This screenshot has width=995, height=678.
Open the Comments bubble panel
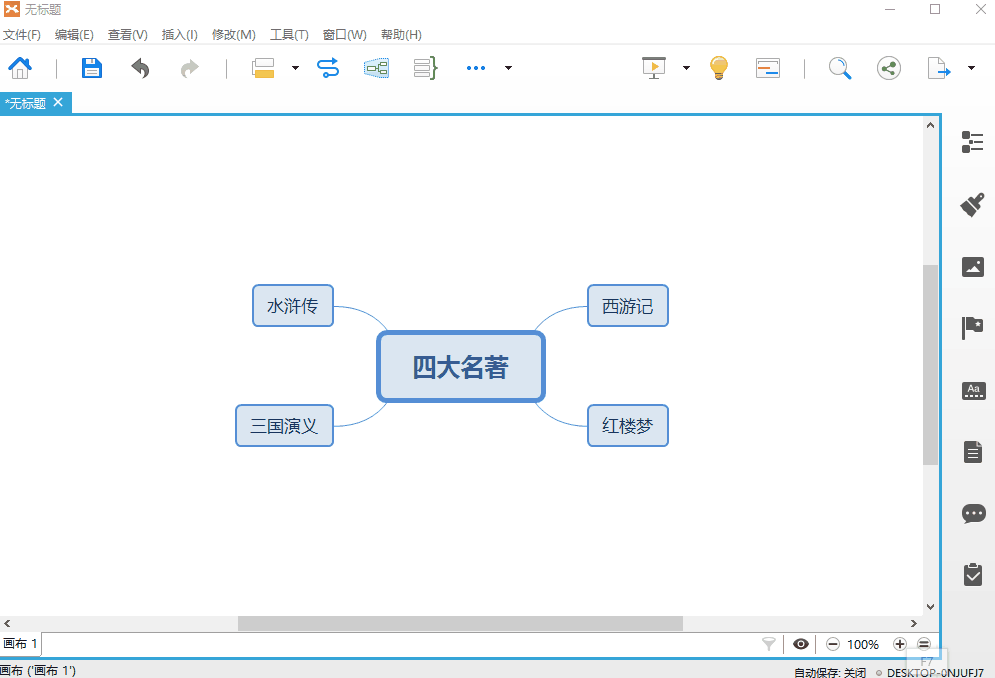972,513
